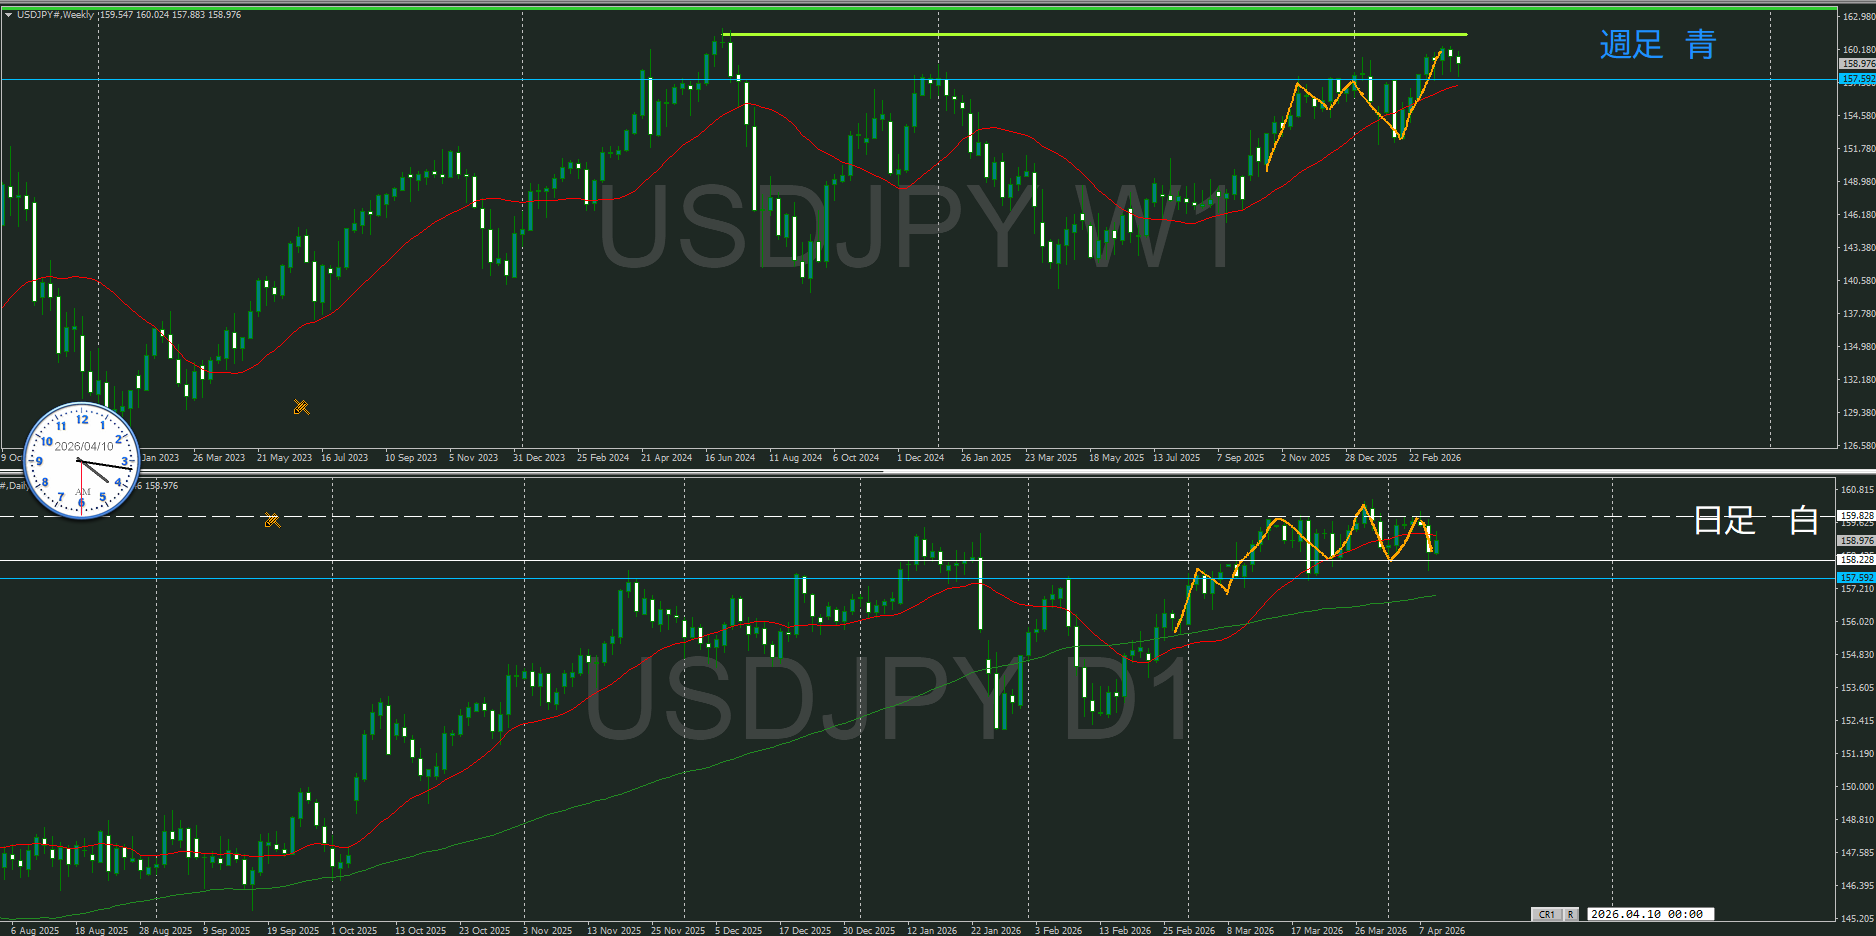Select the blue 週足 text label
Screen dimensions: 1876x936
point(1630,45)
